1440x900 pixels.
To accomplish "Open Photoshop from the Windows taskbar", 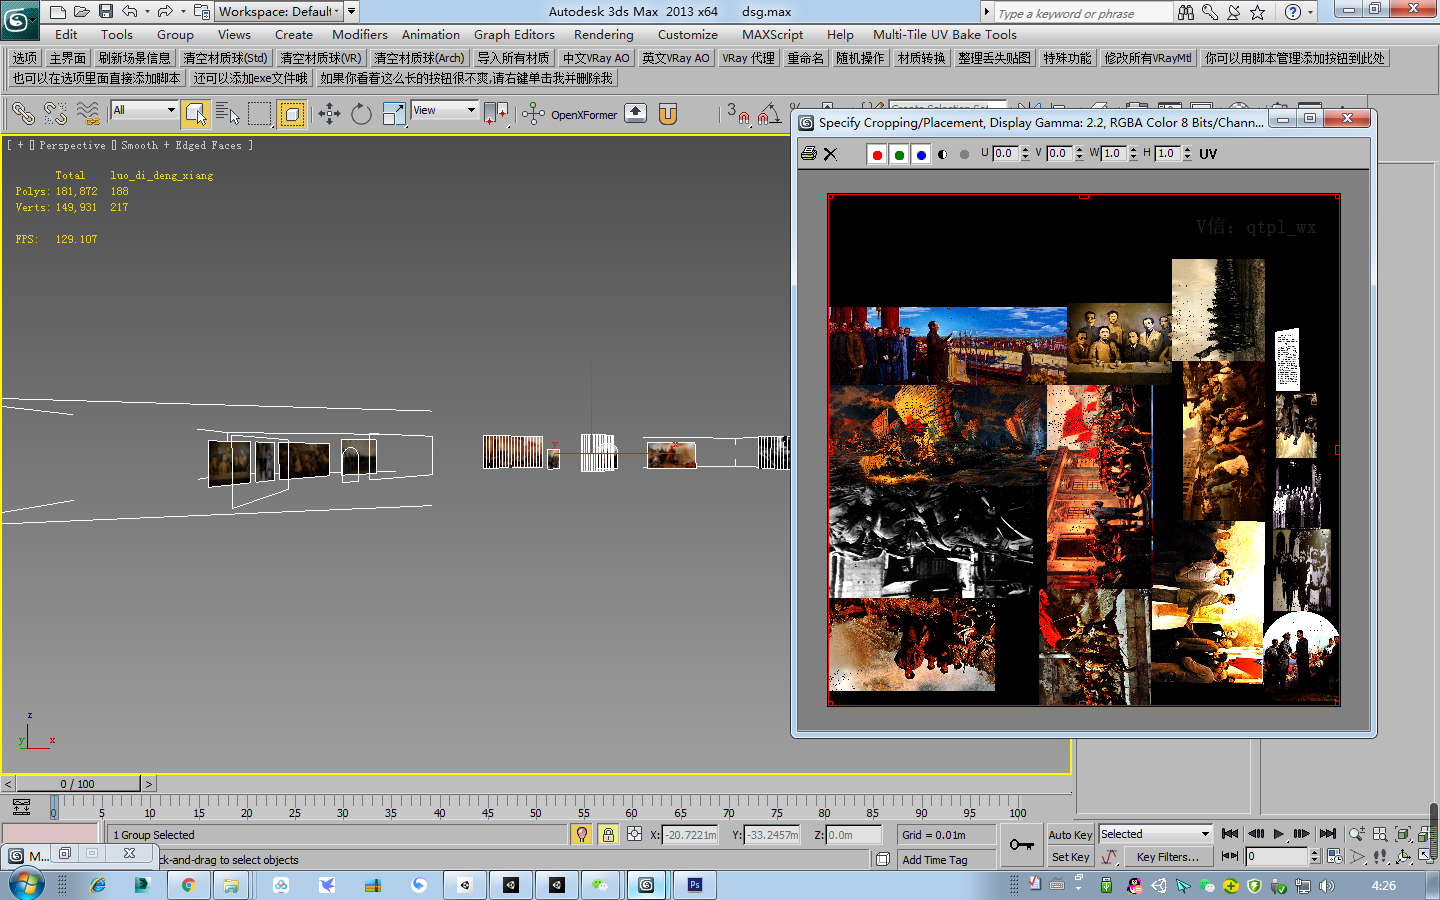I will pyautogui.click(x=694, y=885).
